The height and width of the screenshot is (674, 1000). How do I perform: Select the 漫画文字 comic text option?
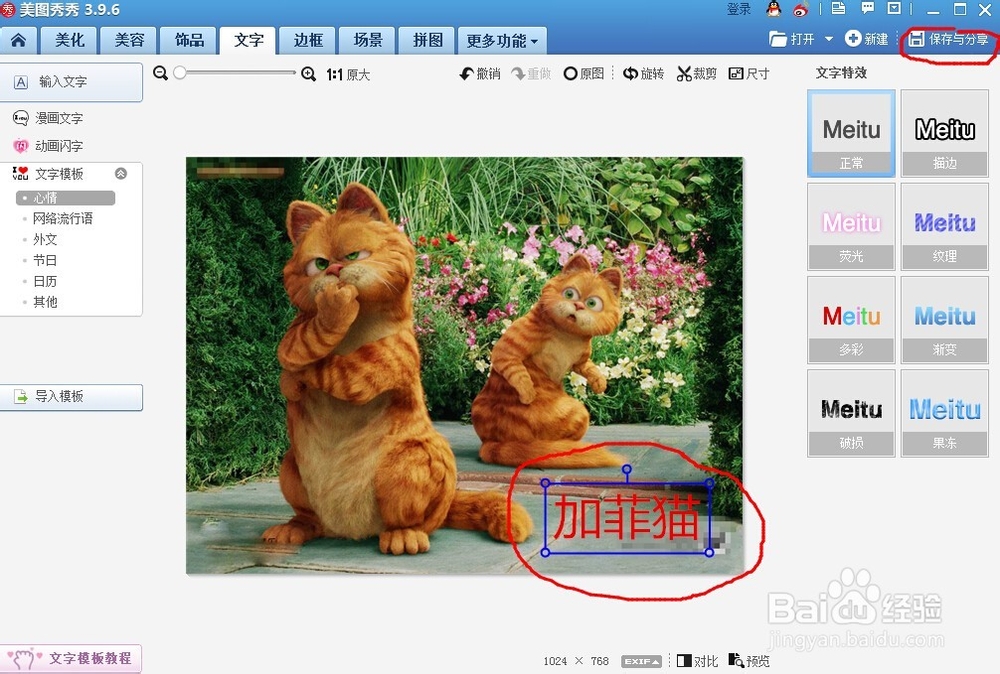point(57,118)
